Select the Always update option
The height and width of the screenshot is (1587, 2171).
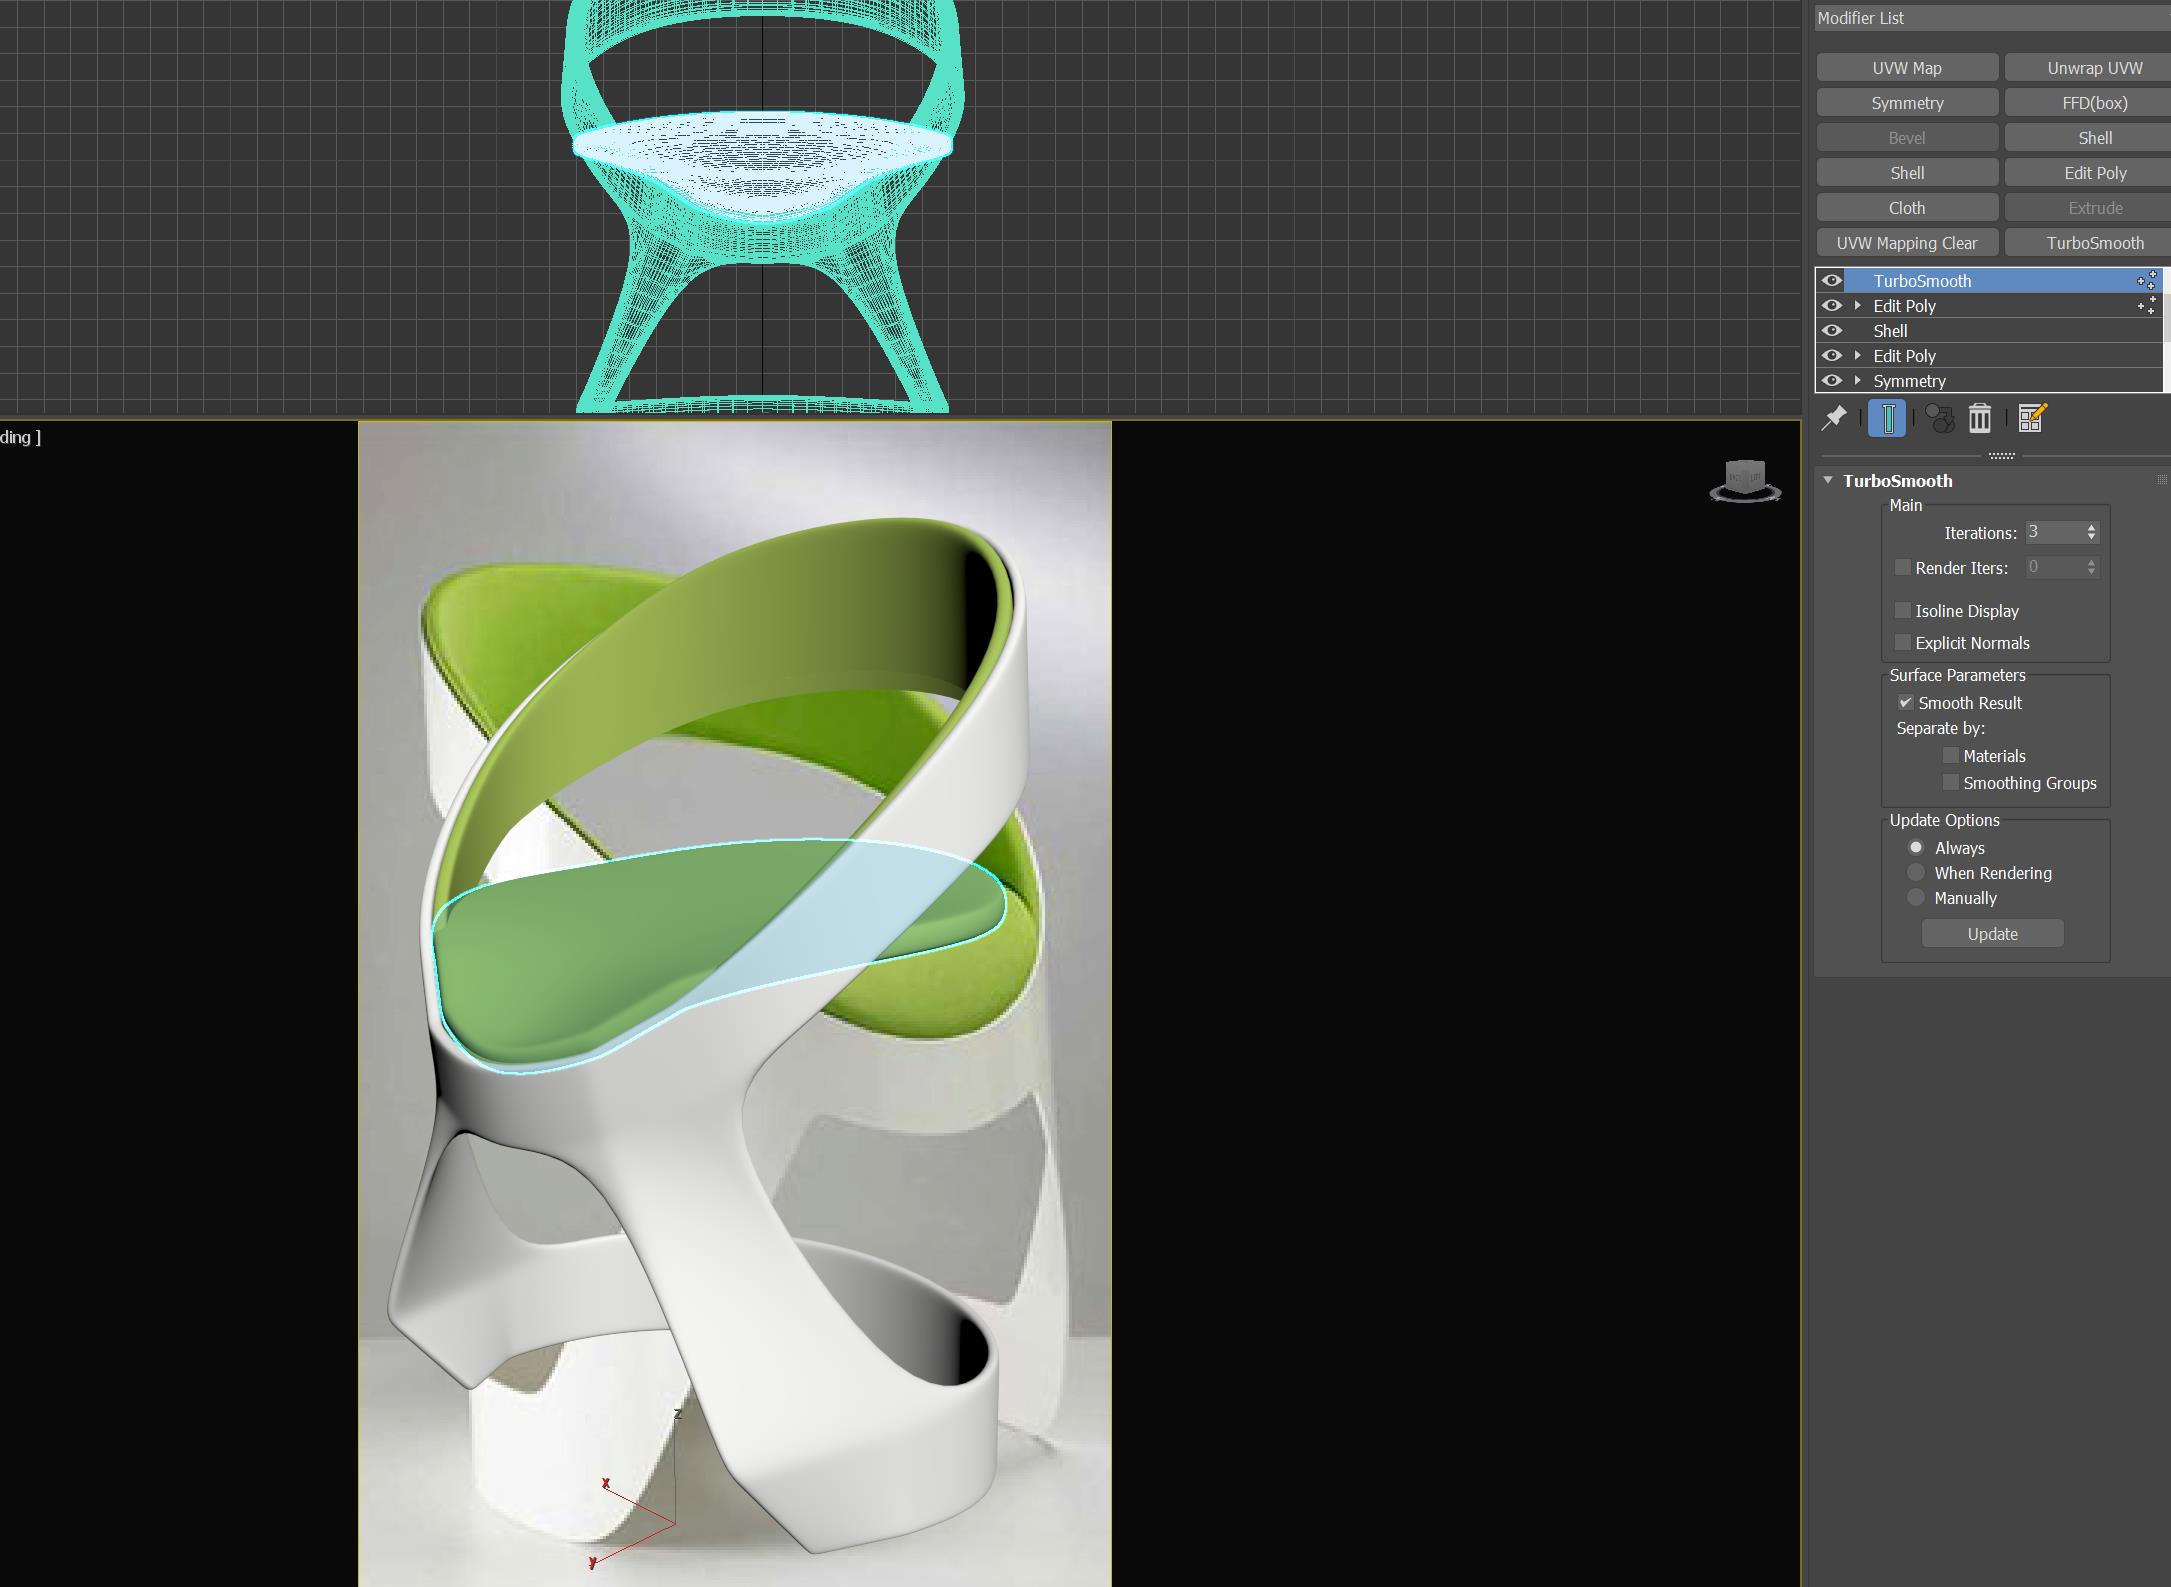pyautogui.click(x=1916, y=847)
